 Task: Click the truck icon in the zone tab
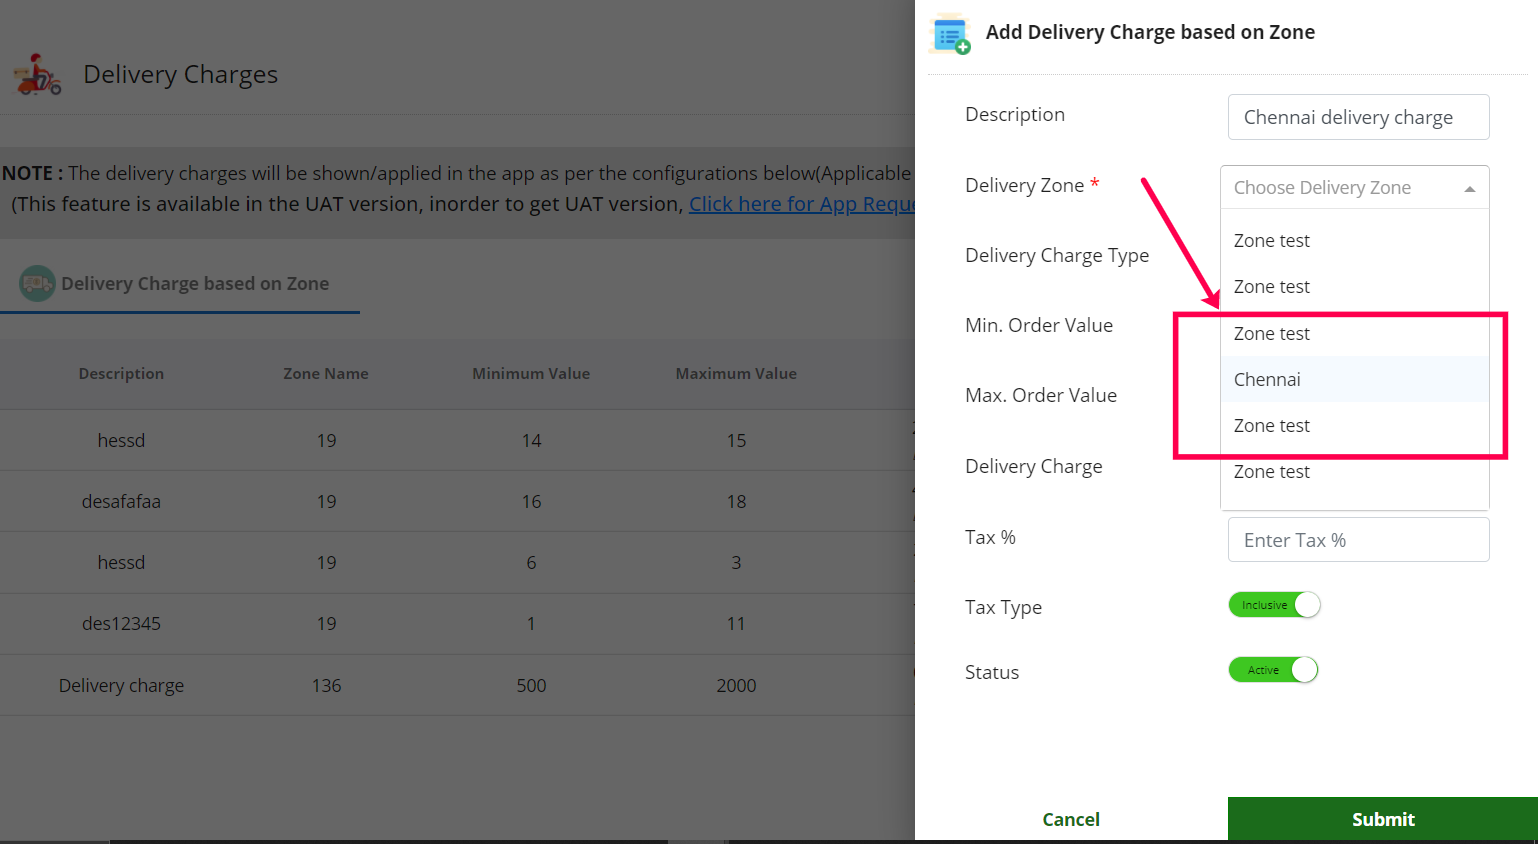point(37,284)
